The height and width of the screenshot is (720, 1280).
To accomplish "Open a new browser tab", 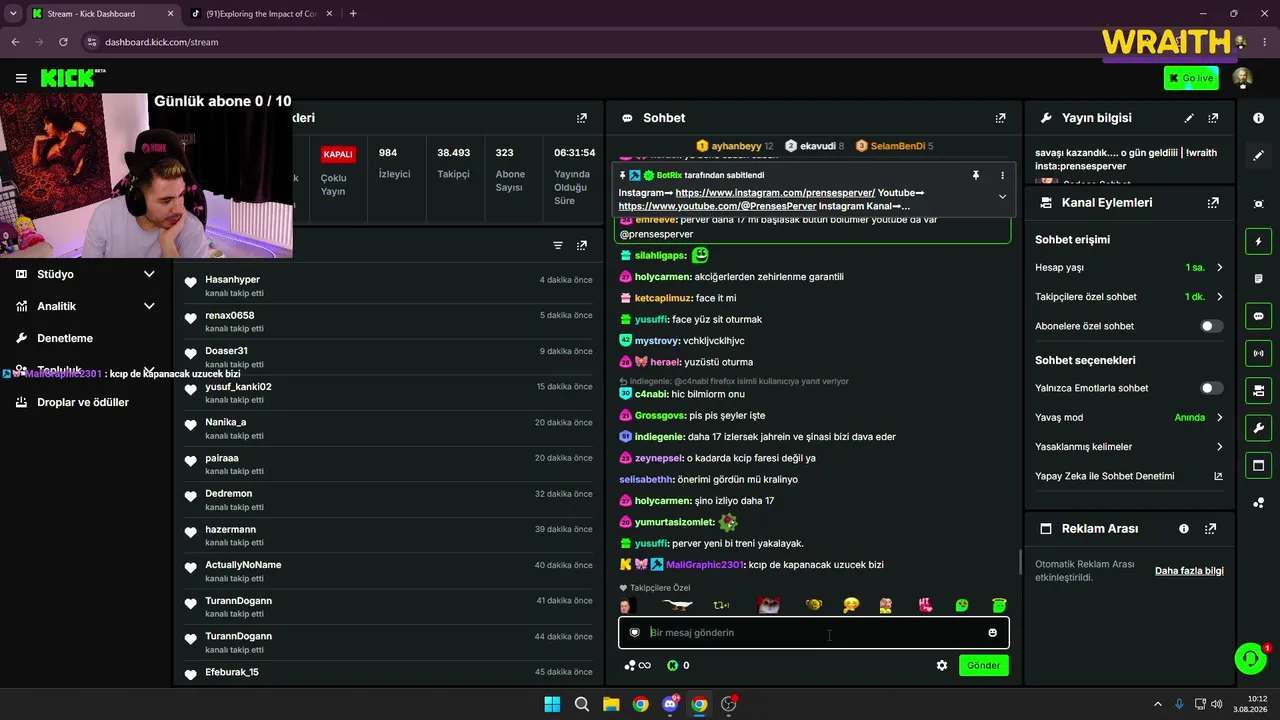I will [353, 14].
